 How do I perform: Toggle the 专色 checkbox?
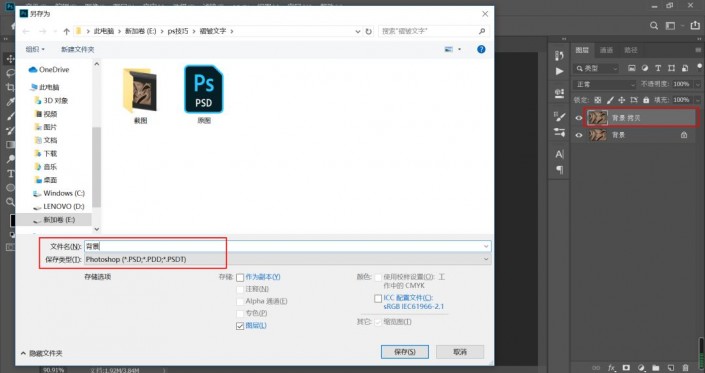(x=240, y=314)
